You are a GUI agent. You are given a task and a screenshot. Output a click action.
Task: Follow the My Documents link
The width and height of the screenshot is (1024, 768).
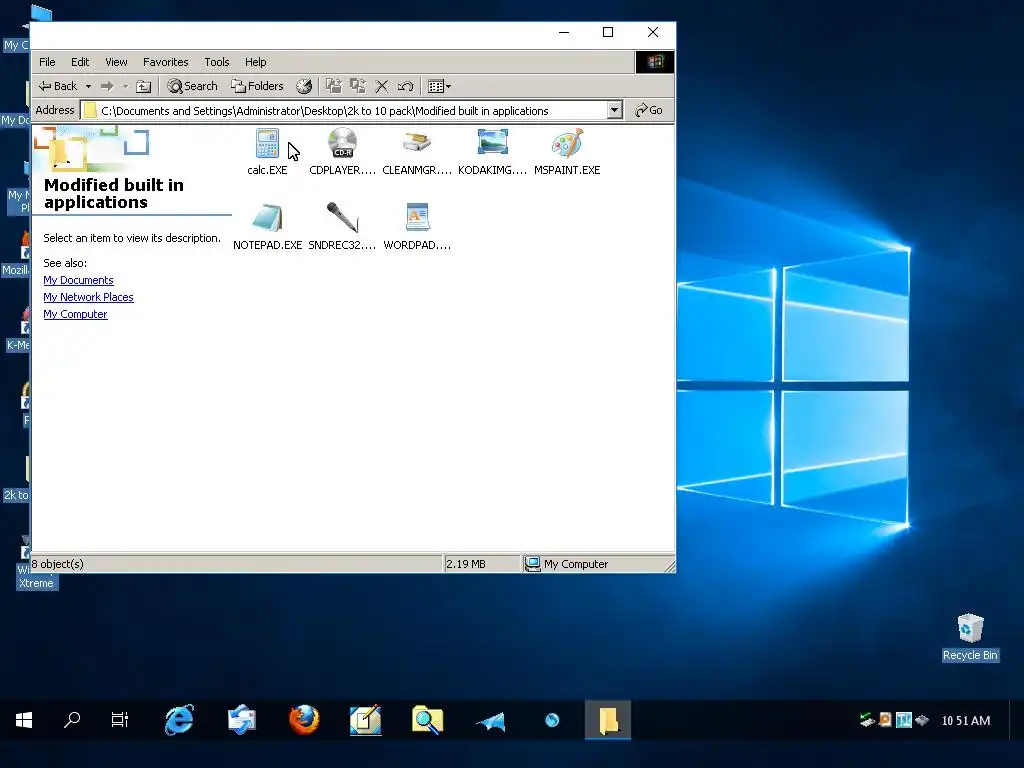coord(78,280)
